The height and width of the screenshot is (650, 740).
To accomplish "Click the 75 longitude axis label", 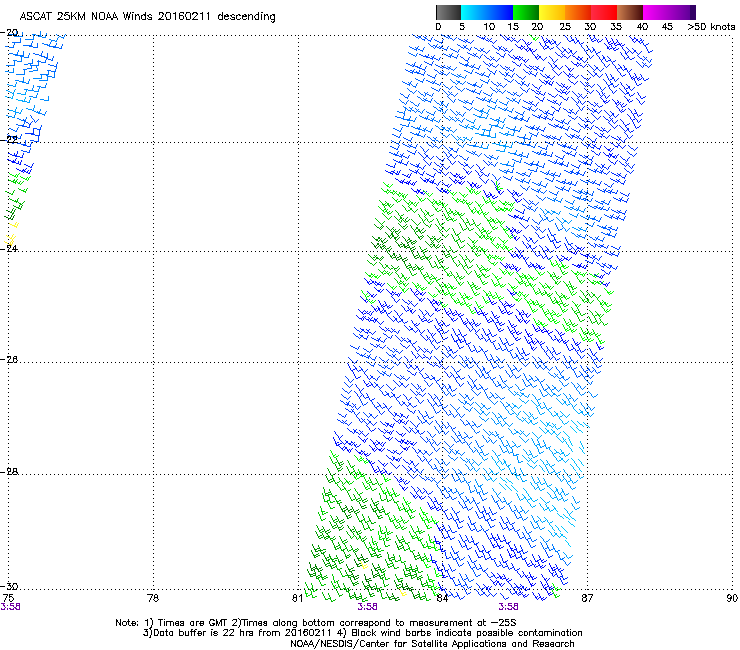I will 8,598.
